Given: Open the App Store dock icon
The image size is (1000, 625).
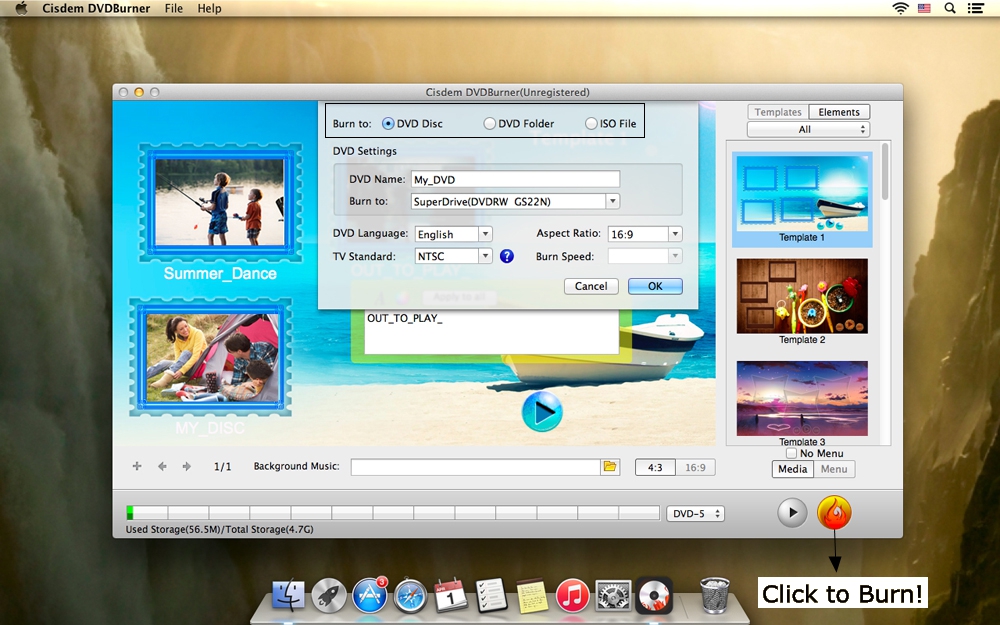Looking at the screenshot, I should (370, 596).
